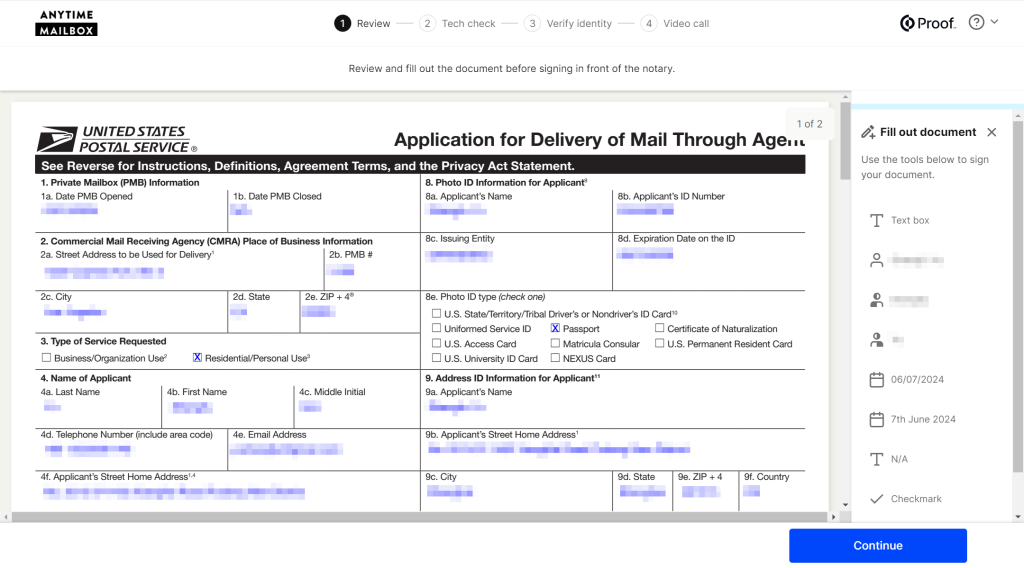Click the USPS eagle logo
Viewport: 1024px width, 568px height.
pyautogui.click(x=57, y=139)
